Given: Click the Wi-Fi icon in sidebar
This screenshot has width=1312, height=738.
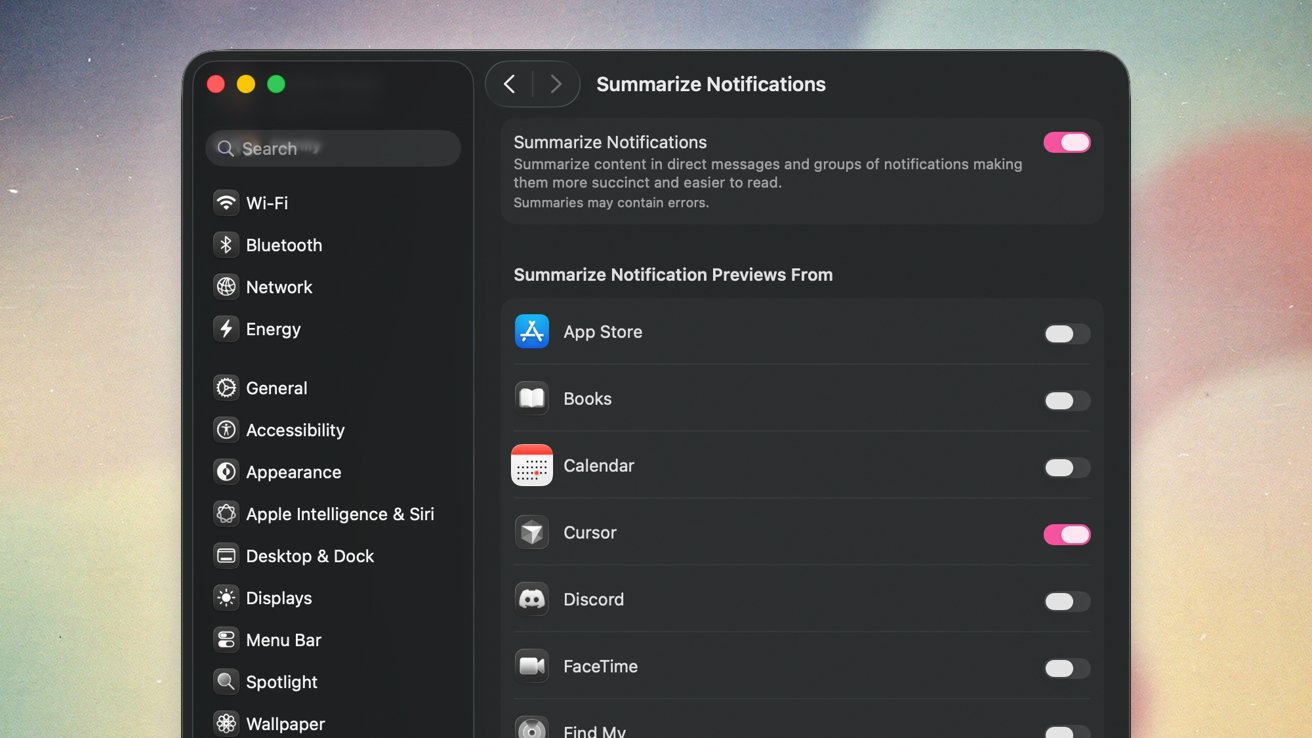Looking at the screenshot, I should 226,203.
